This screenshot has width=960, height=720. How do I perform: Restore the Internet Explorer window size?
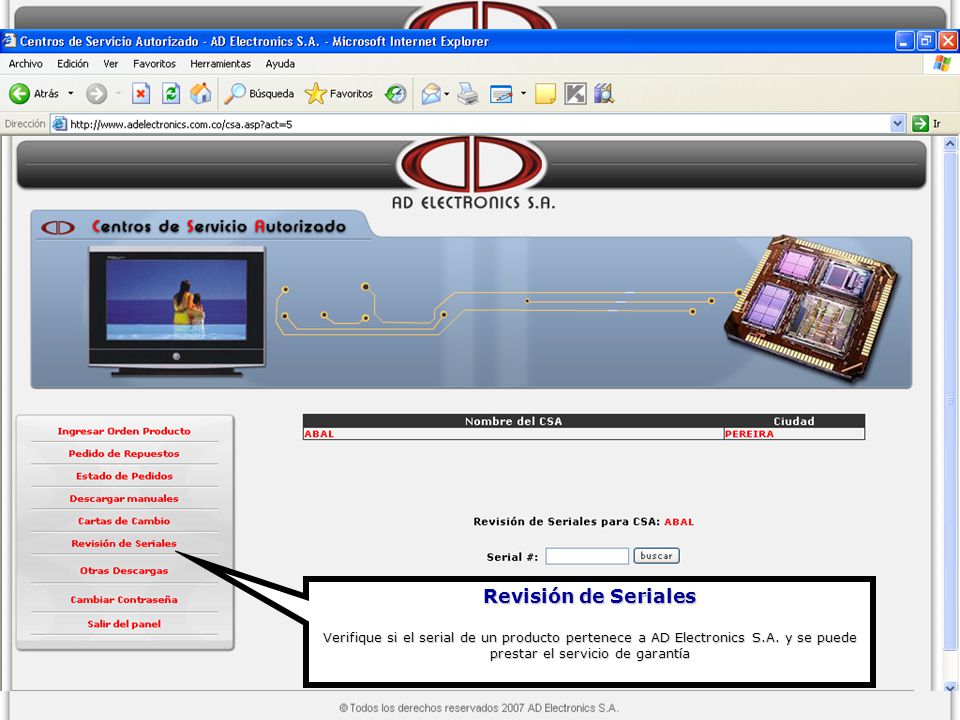point(926,41)
